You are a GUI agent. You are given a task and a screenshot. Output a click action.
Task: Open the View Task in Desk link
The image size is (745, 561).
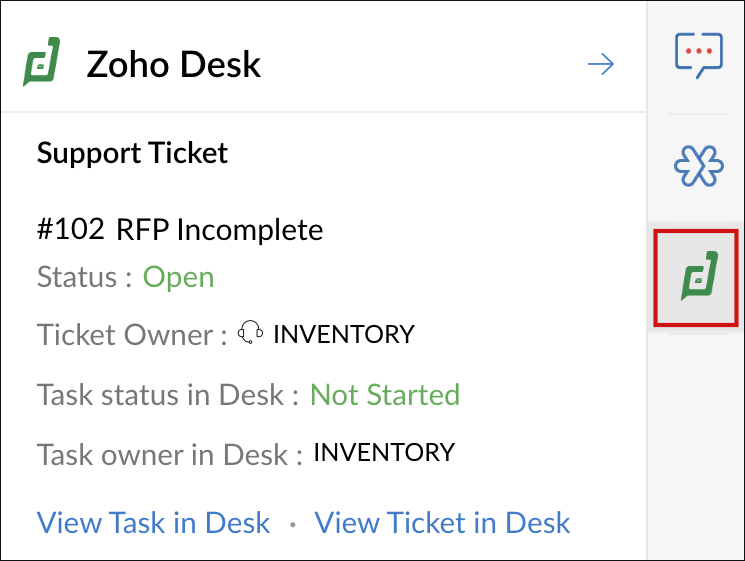[x=153, y=522]
